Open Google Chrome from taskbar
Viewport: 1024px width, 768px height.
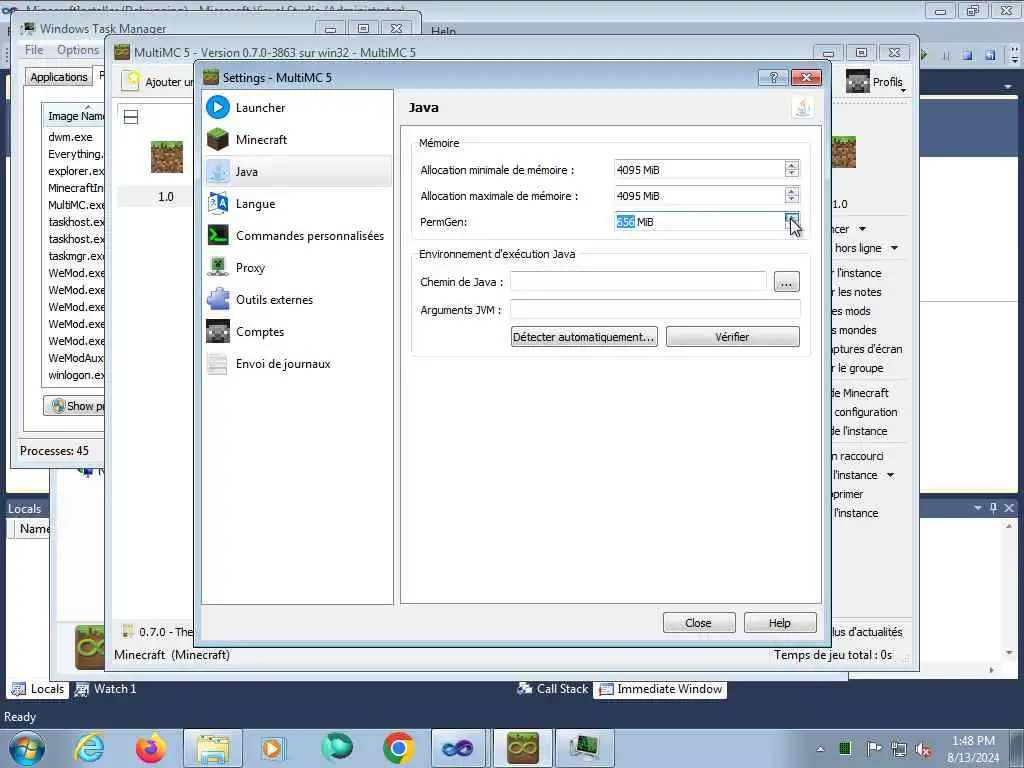(398, 748)
